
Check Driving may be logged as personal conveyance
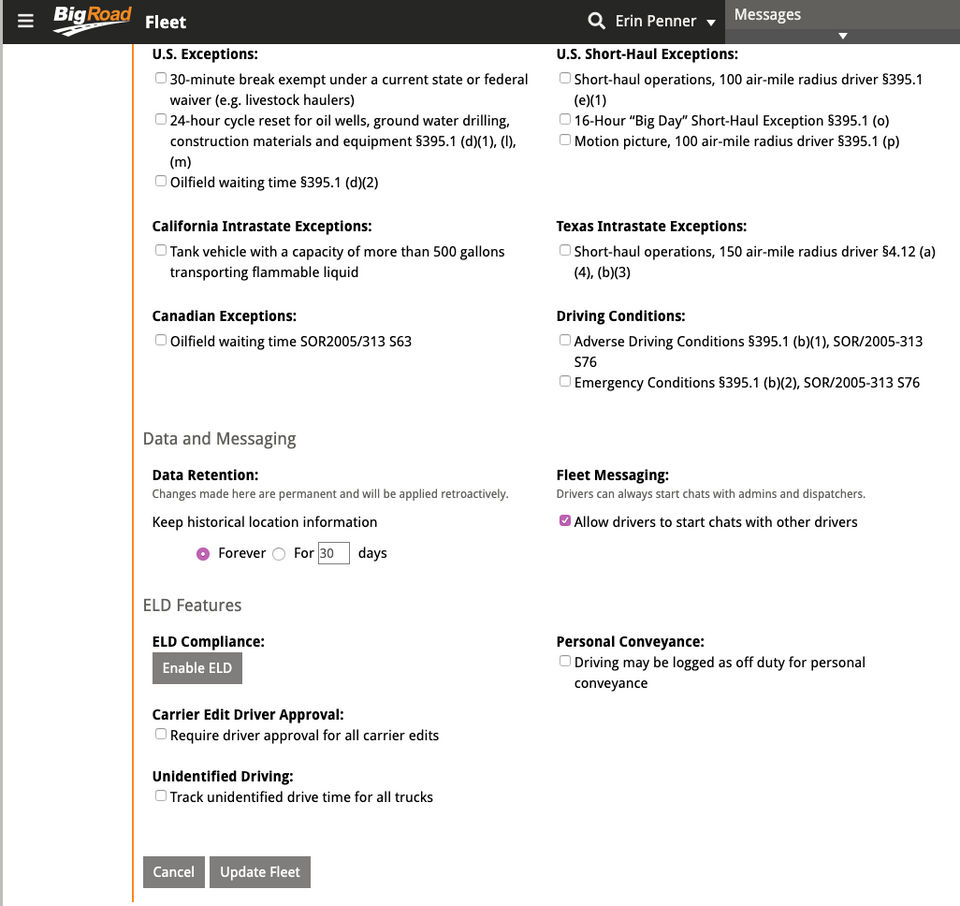pos(564,661)
